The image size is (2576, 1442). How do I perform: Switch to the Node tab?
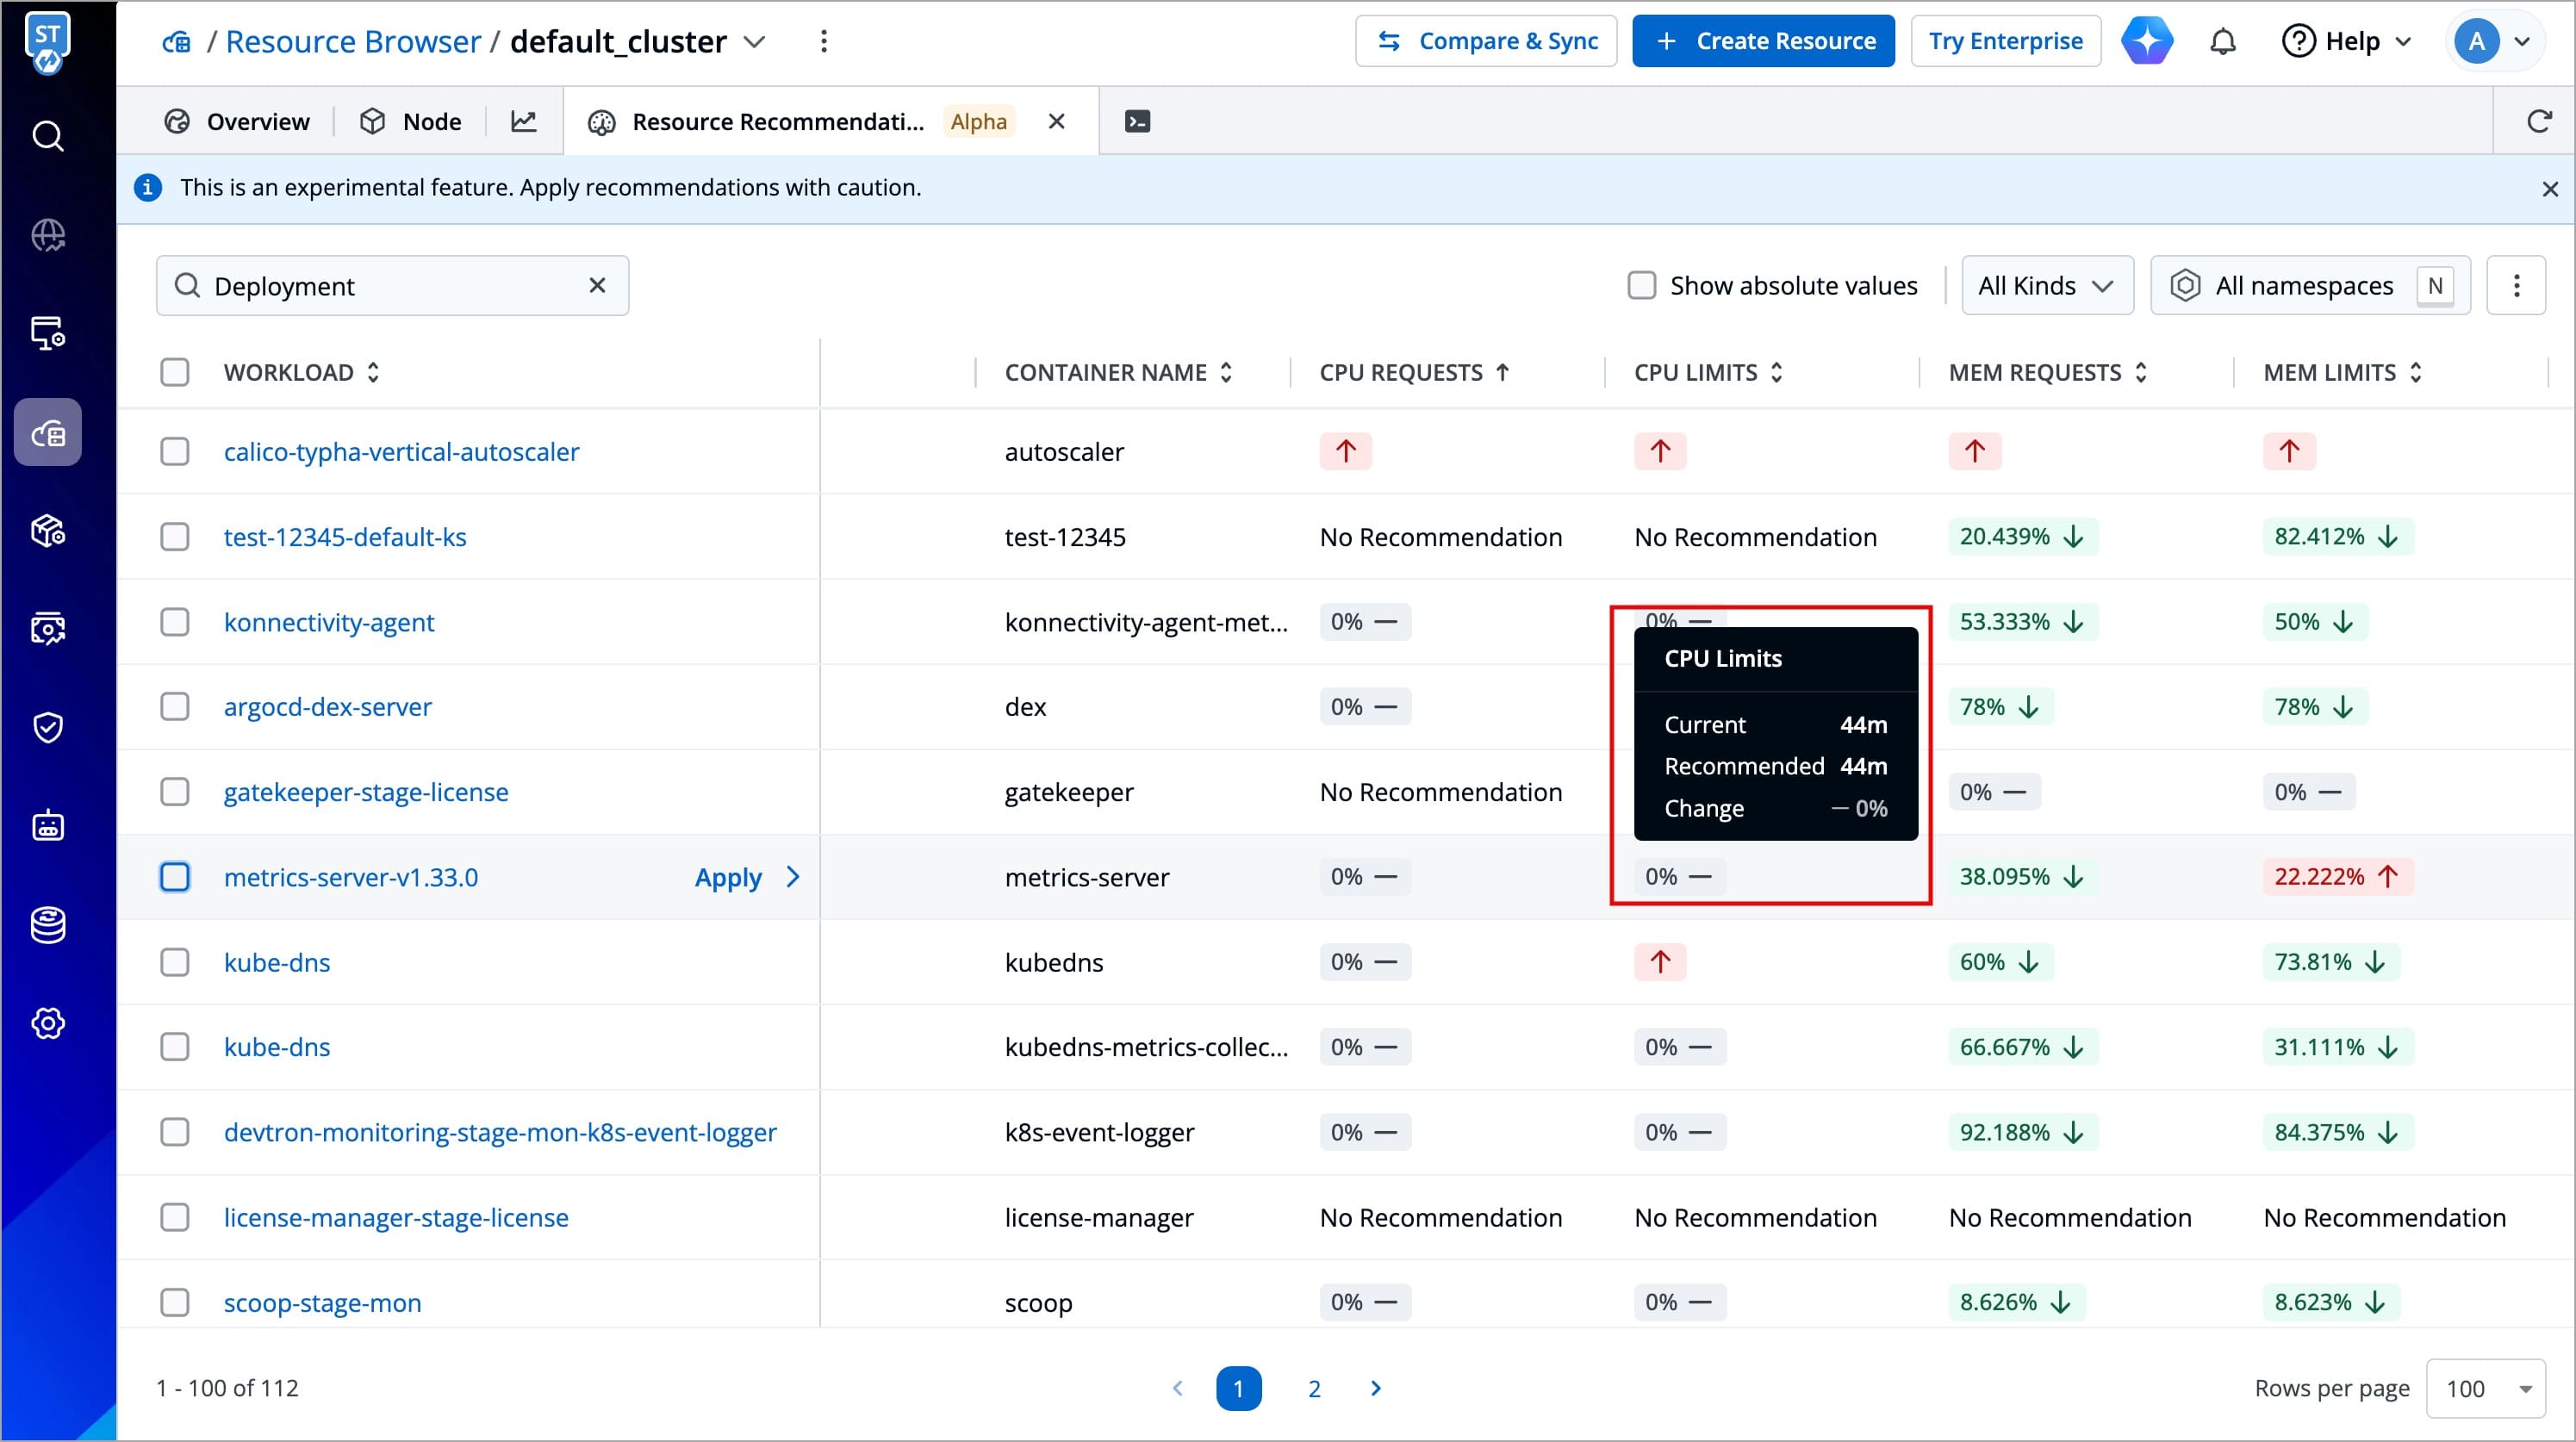(411, 121)
